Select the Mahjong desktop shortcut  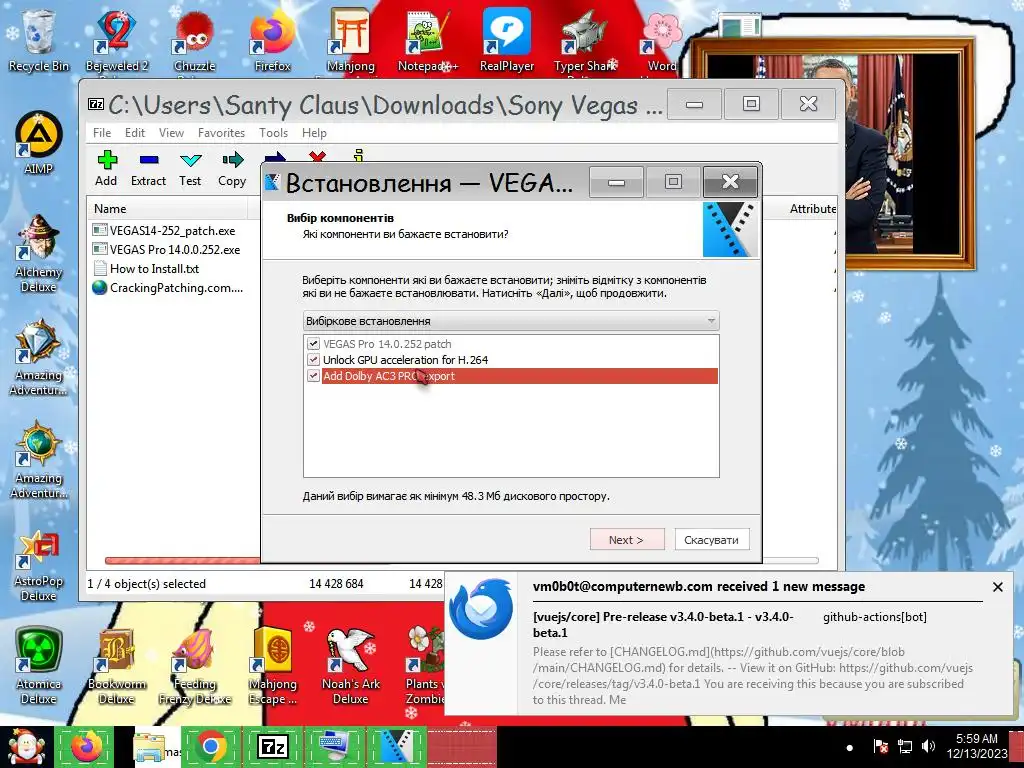tap(351, 40)
